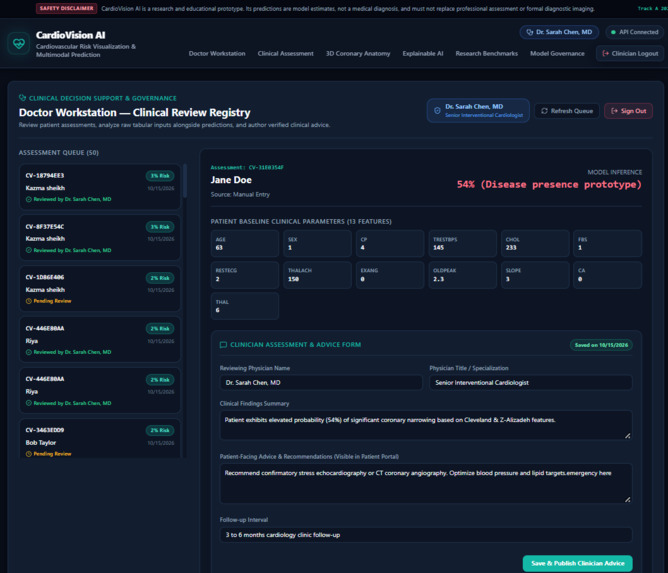Select queue entry CV-18794EE3

[x=100, y=187]
